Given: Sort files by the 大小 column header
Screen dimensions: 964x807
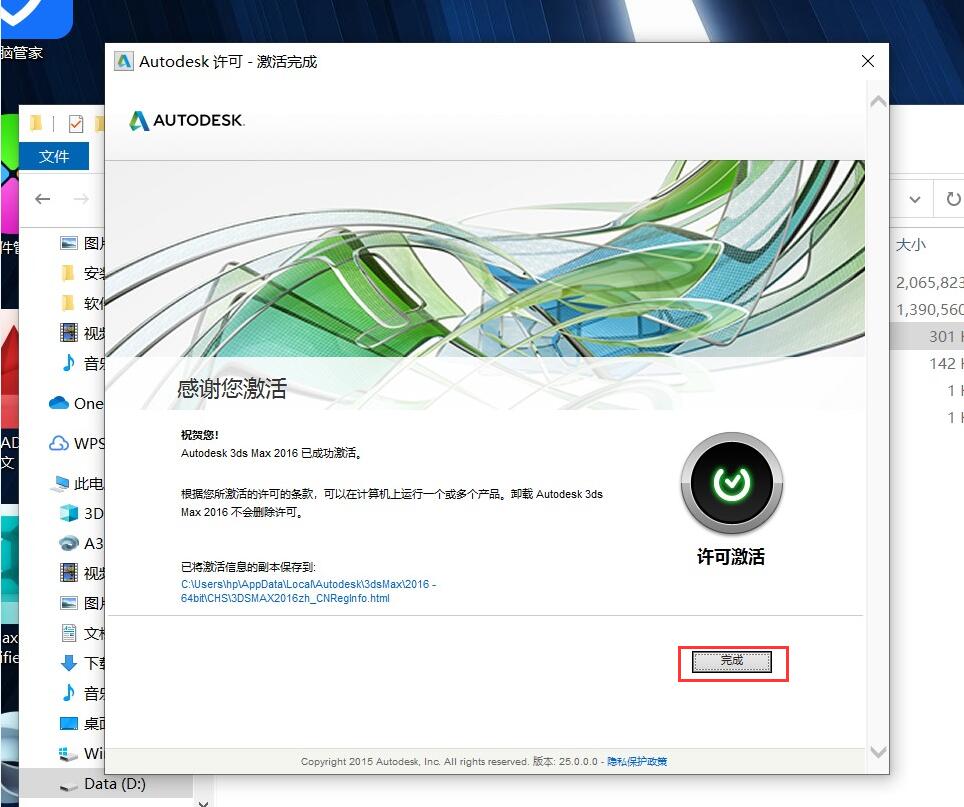Looking at the screenshot, I should (x=910, y=244).
